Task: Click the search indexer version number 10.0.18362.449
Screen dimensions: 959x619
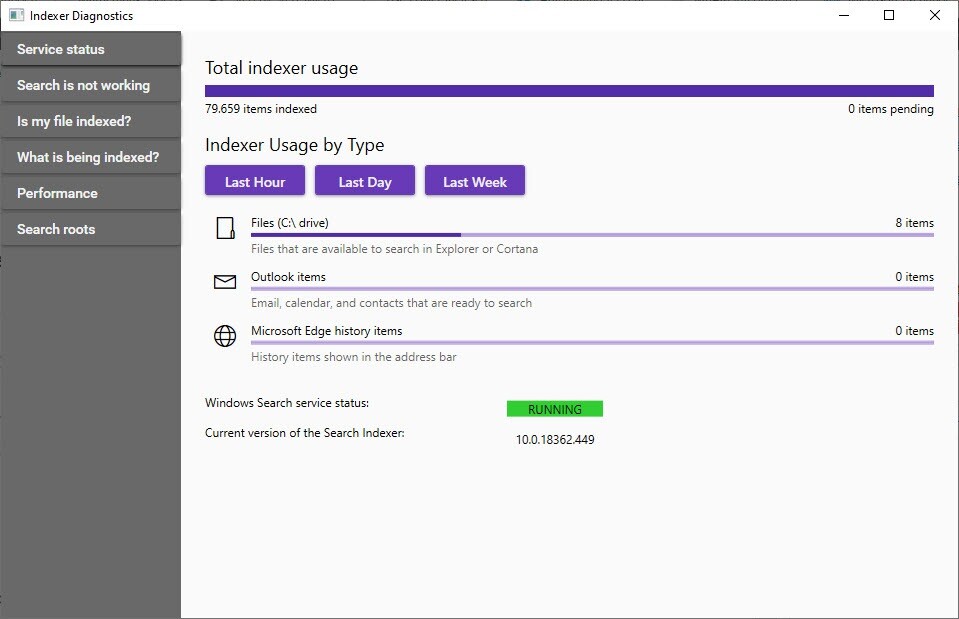Action: tap(555, 439)
